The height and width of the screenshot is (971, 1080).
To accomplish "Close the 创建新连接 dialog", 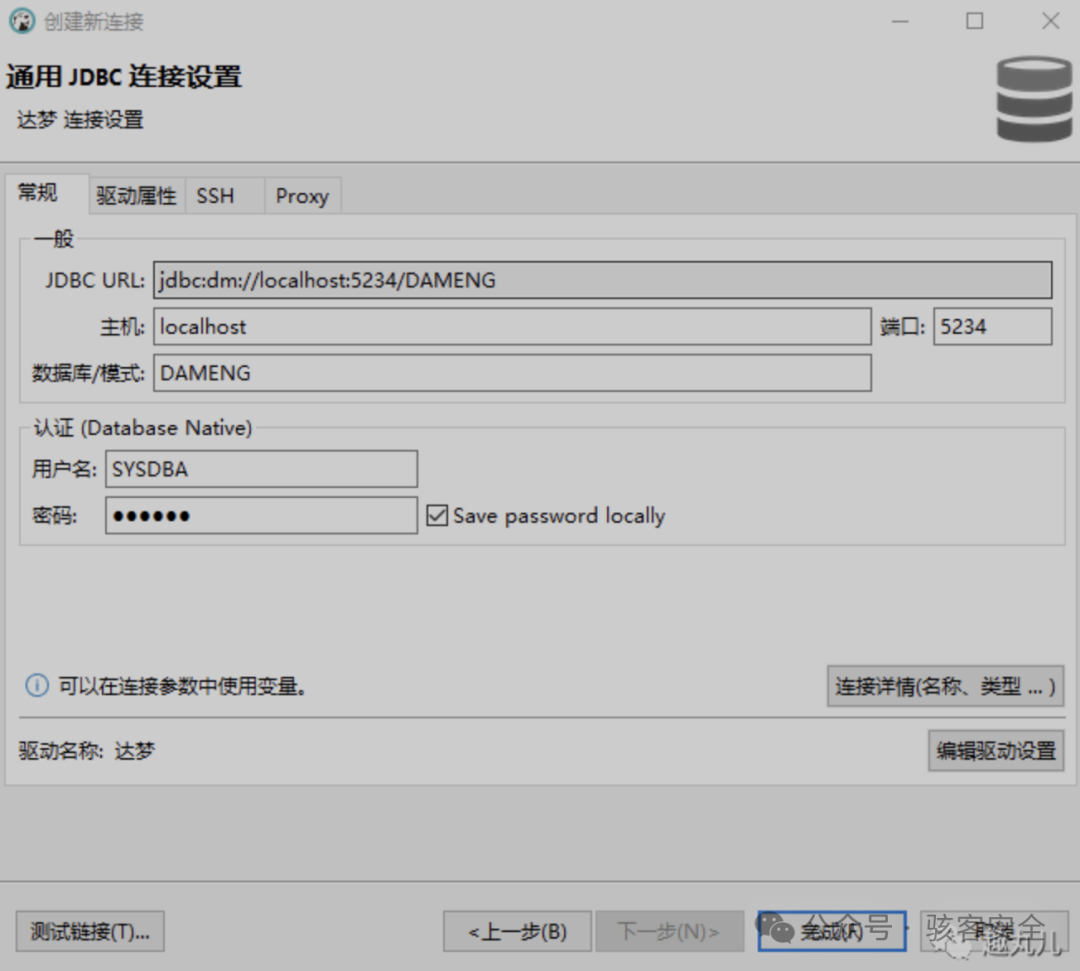I will pos(1050,21).
